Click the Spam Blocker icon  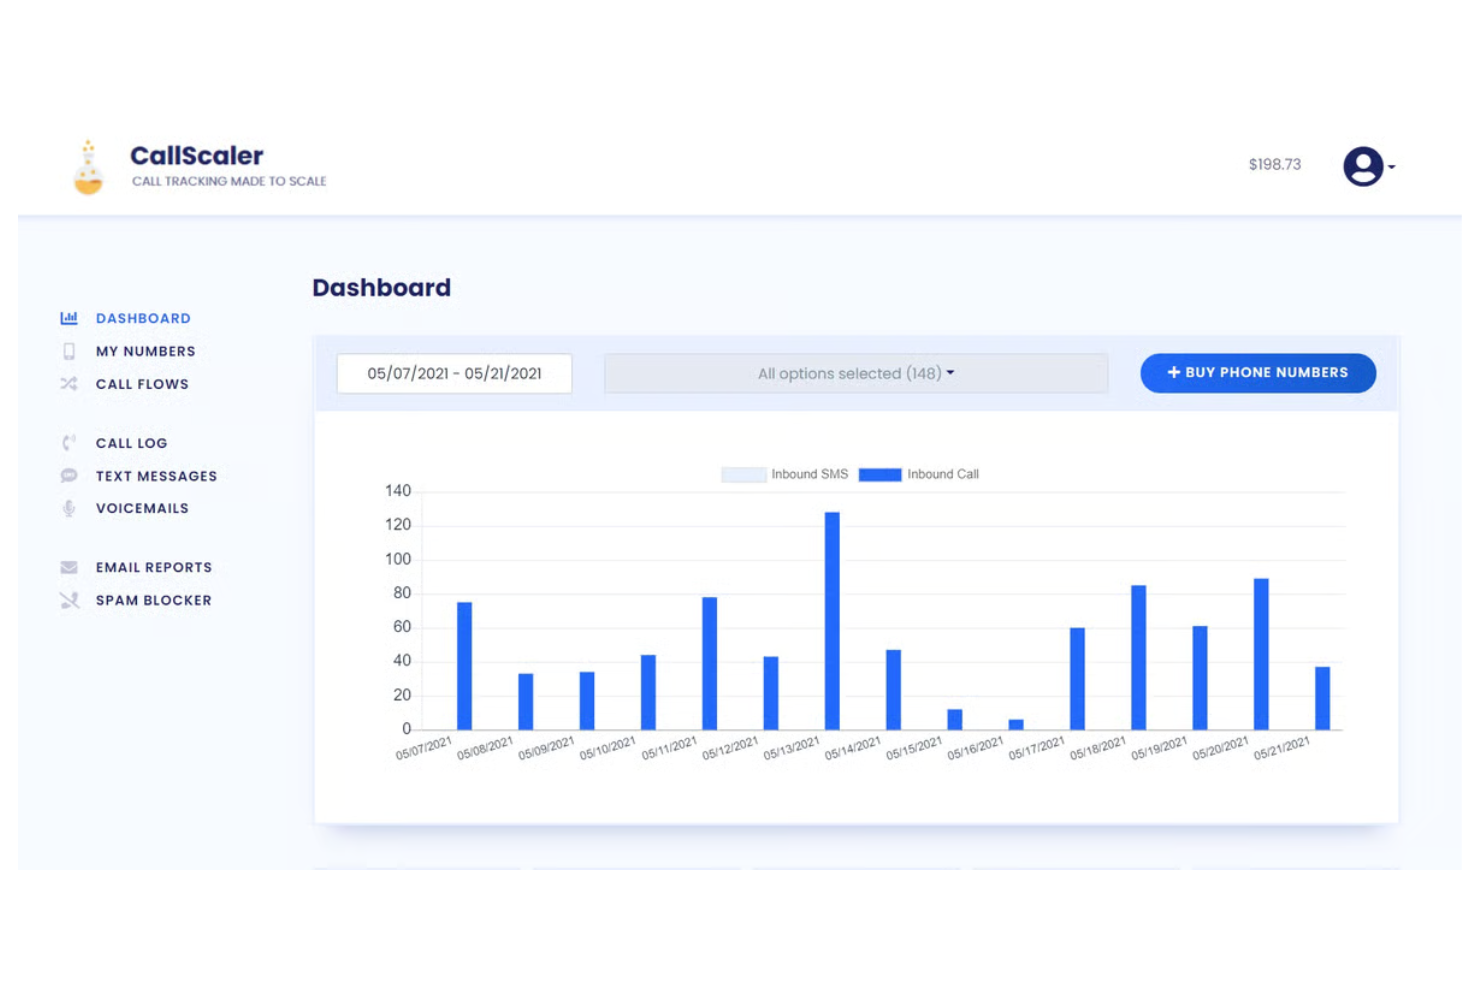pos(68,600)
